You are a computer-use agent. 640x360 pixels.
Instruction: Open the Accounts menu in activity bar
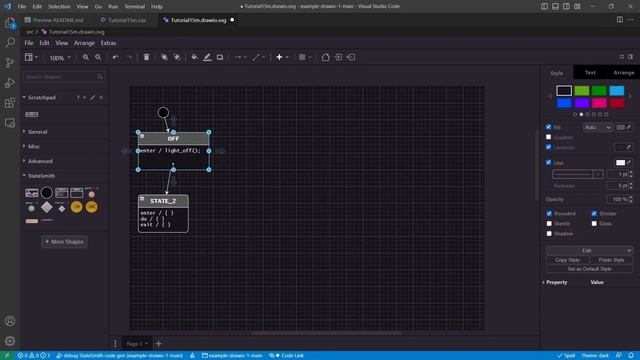10,321
